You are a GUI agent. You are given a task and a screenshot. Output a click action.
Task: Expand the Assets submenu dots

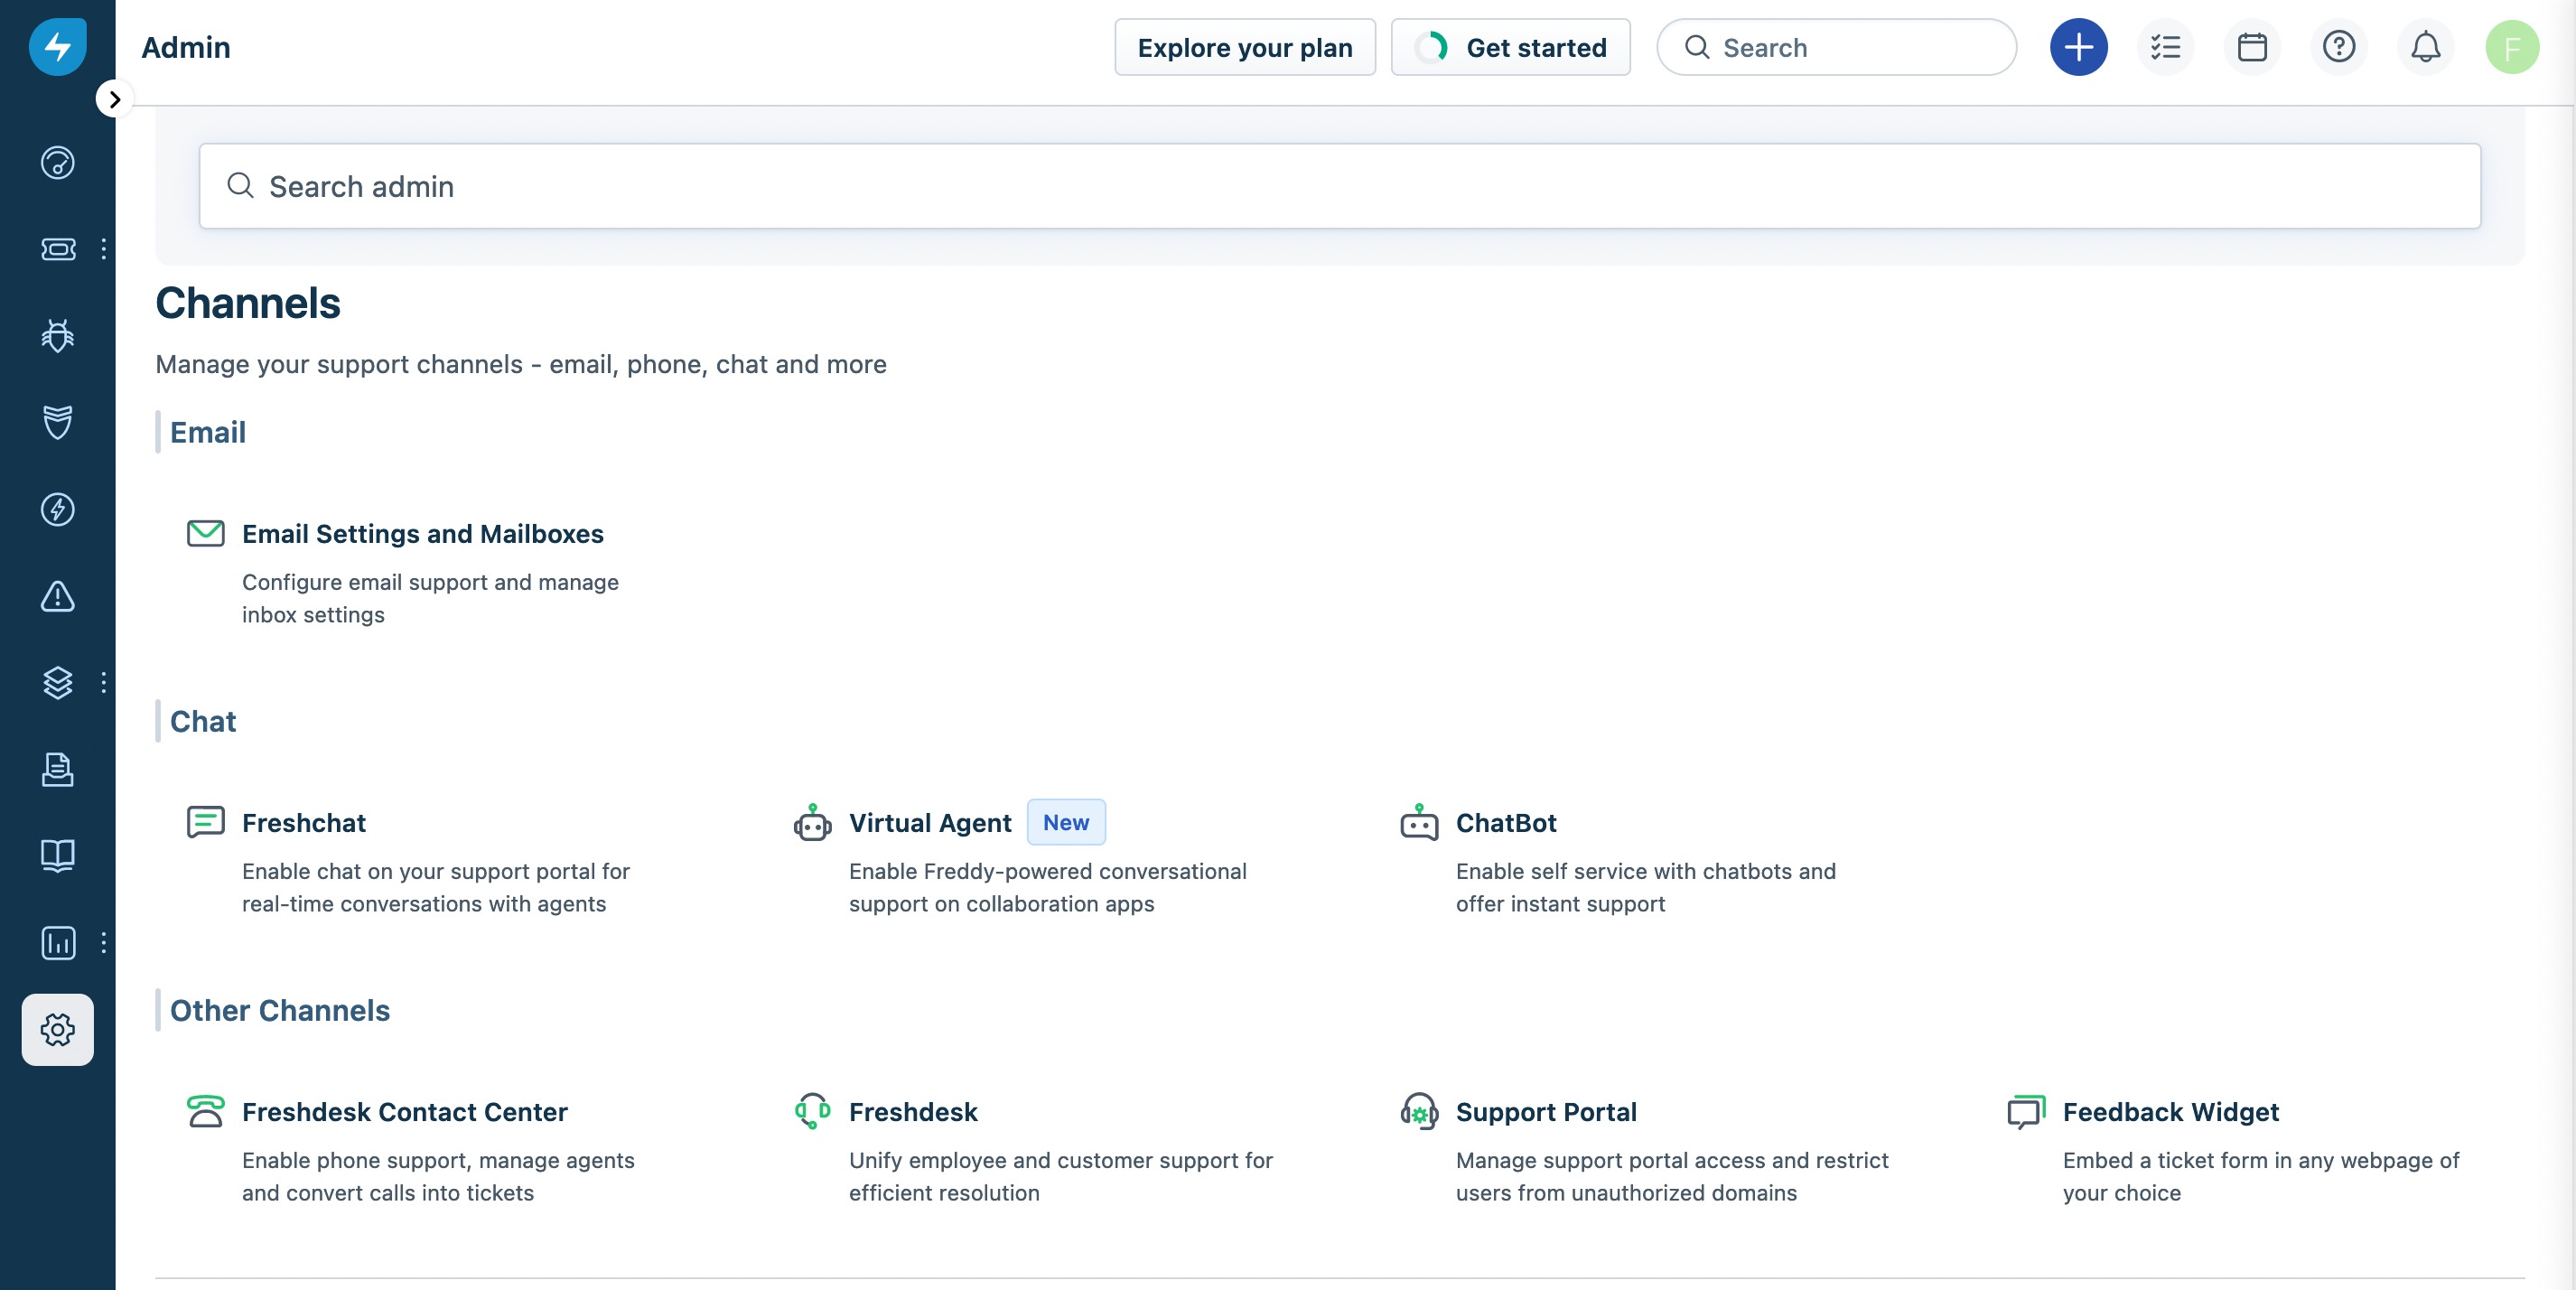[x=103, y=682]
